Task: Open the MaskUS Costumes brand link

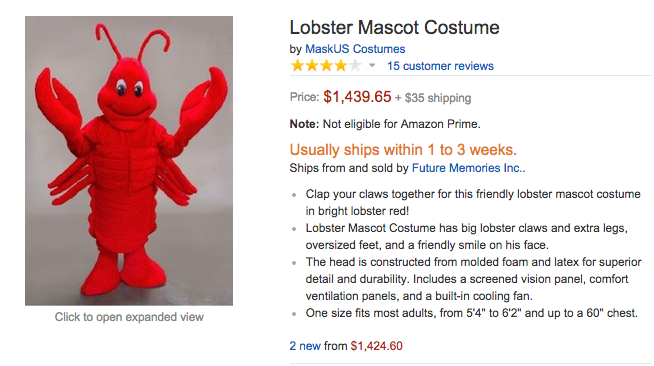Action: click(x=355, y=49)
